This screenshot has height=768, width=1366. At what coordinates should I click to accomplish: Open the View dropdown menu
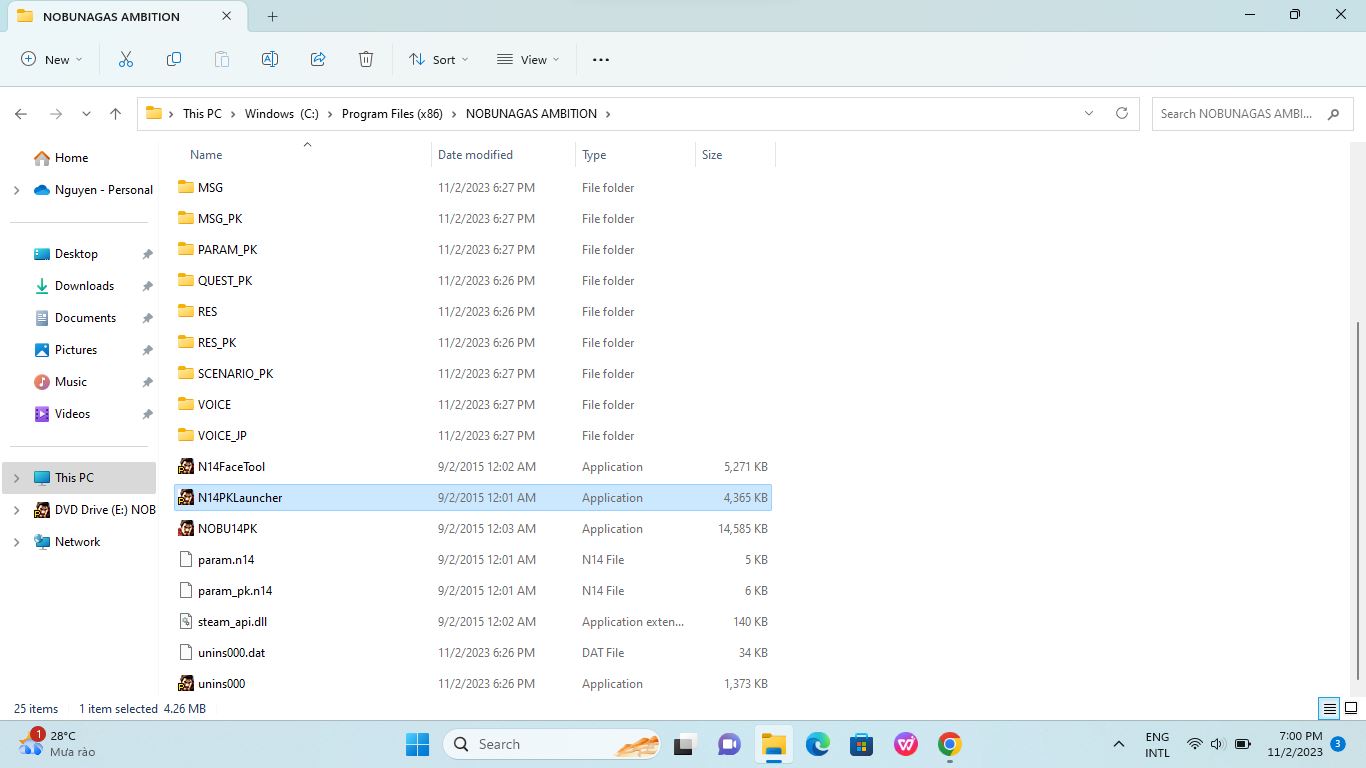point(528,59)
